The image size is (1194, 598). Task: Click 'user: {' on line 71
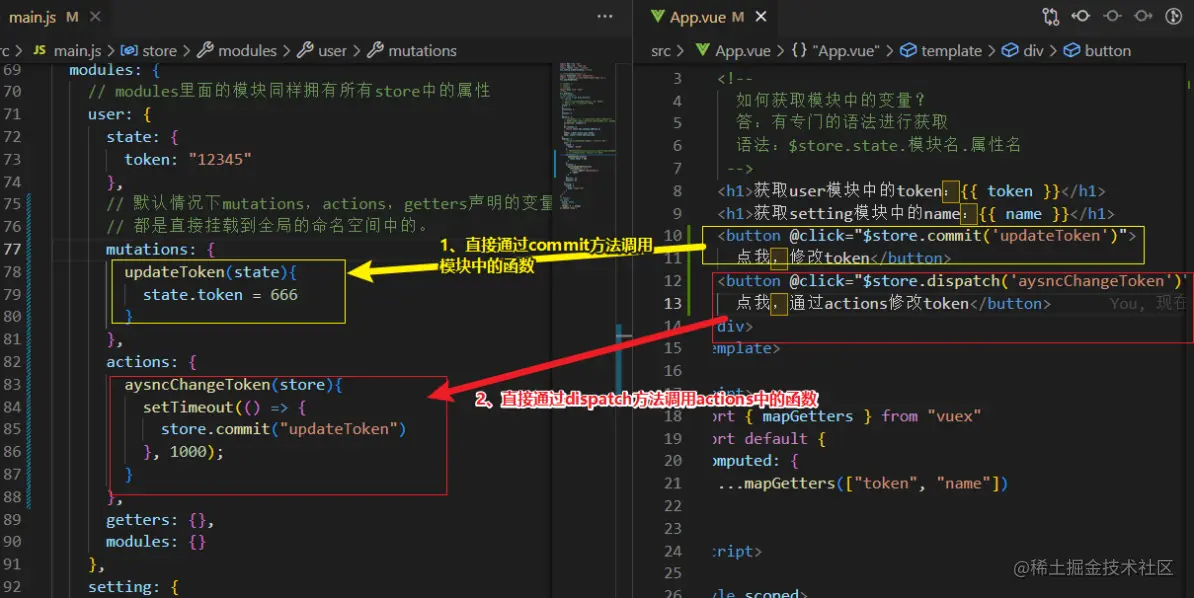[120, 114]
